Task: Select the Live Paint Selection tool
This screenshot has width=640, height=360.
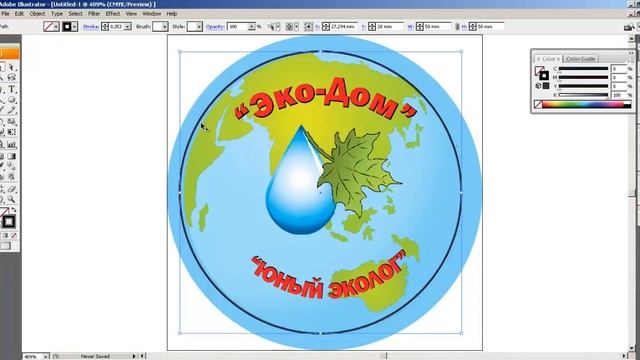Action: [x=11, y=177]
